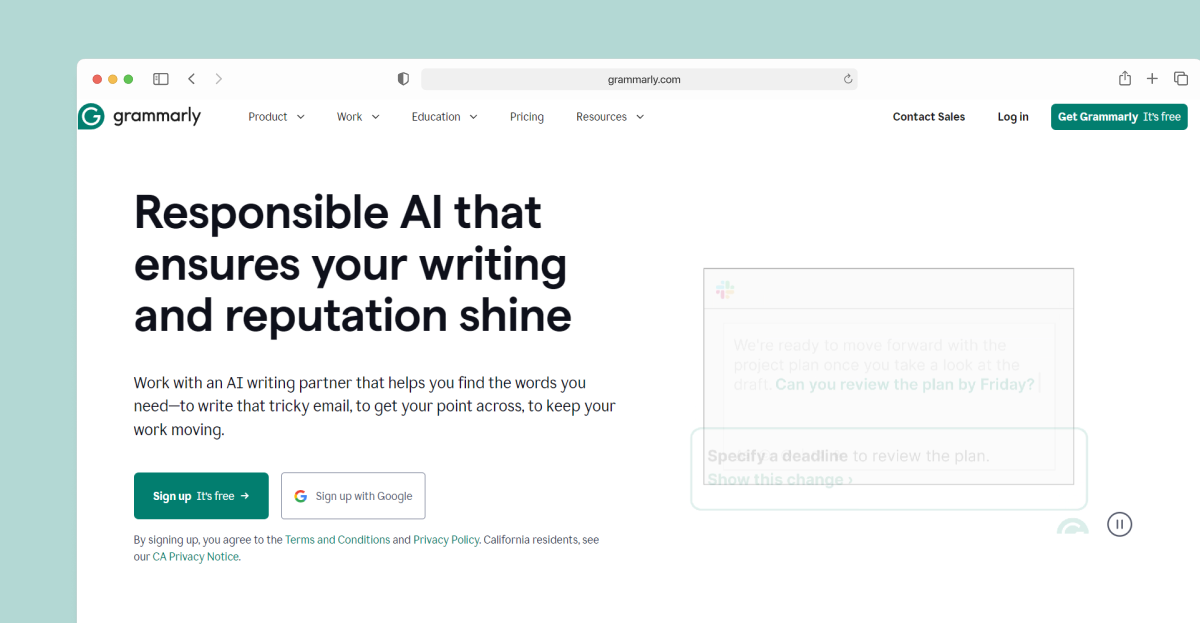The image size is (1200, 623).
Task: Click the Responsible AI headline
Action: (353, 264)
